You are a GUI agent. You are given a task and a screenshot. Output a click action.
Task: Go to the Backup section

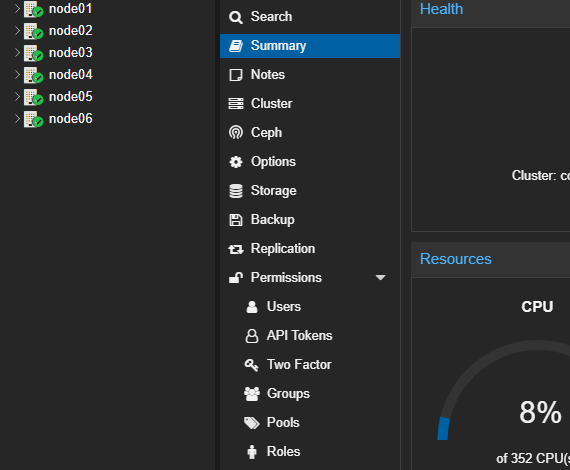coord(310,220)
